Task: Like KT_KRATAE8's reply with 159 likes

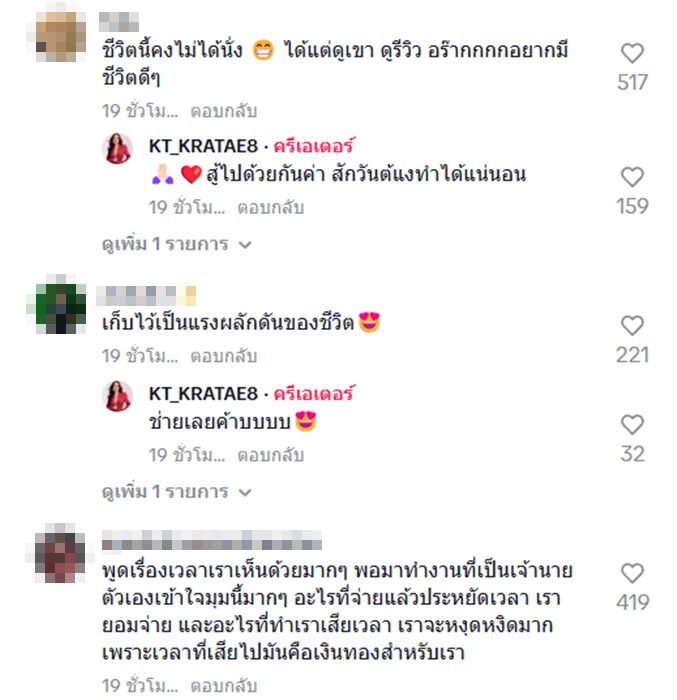Action: pyautogui.click(x=632, y=177)
